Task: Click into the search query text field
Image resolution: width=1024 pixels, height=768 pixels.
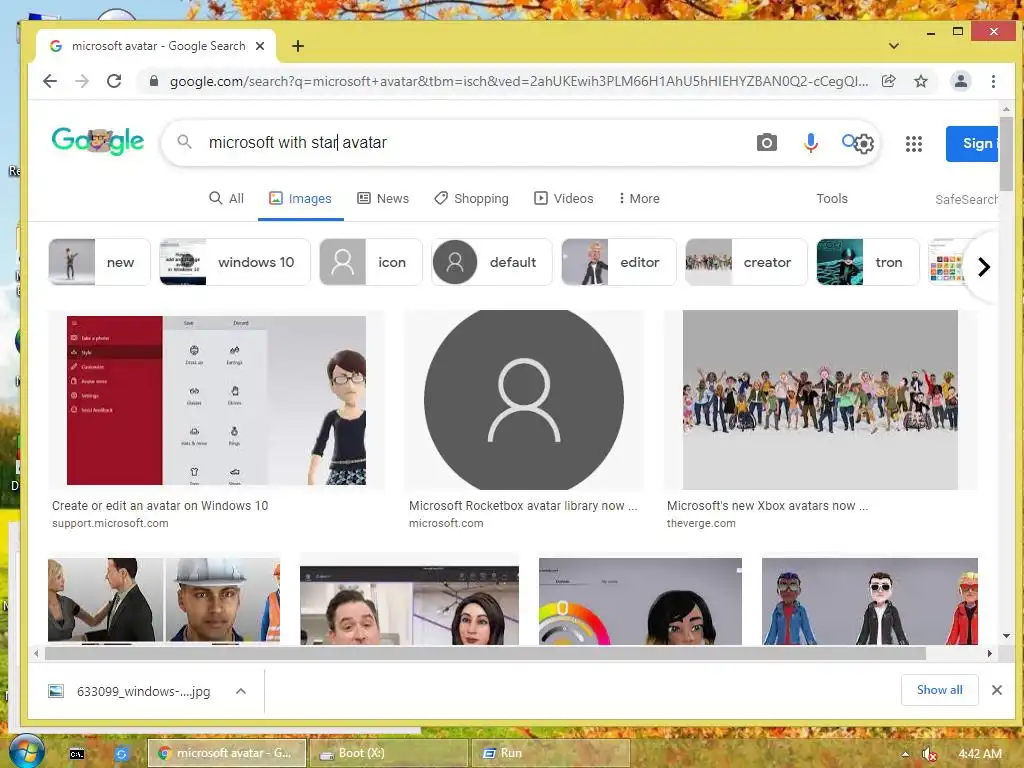Action: (477, 142)
